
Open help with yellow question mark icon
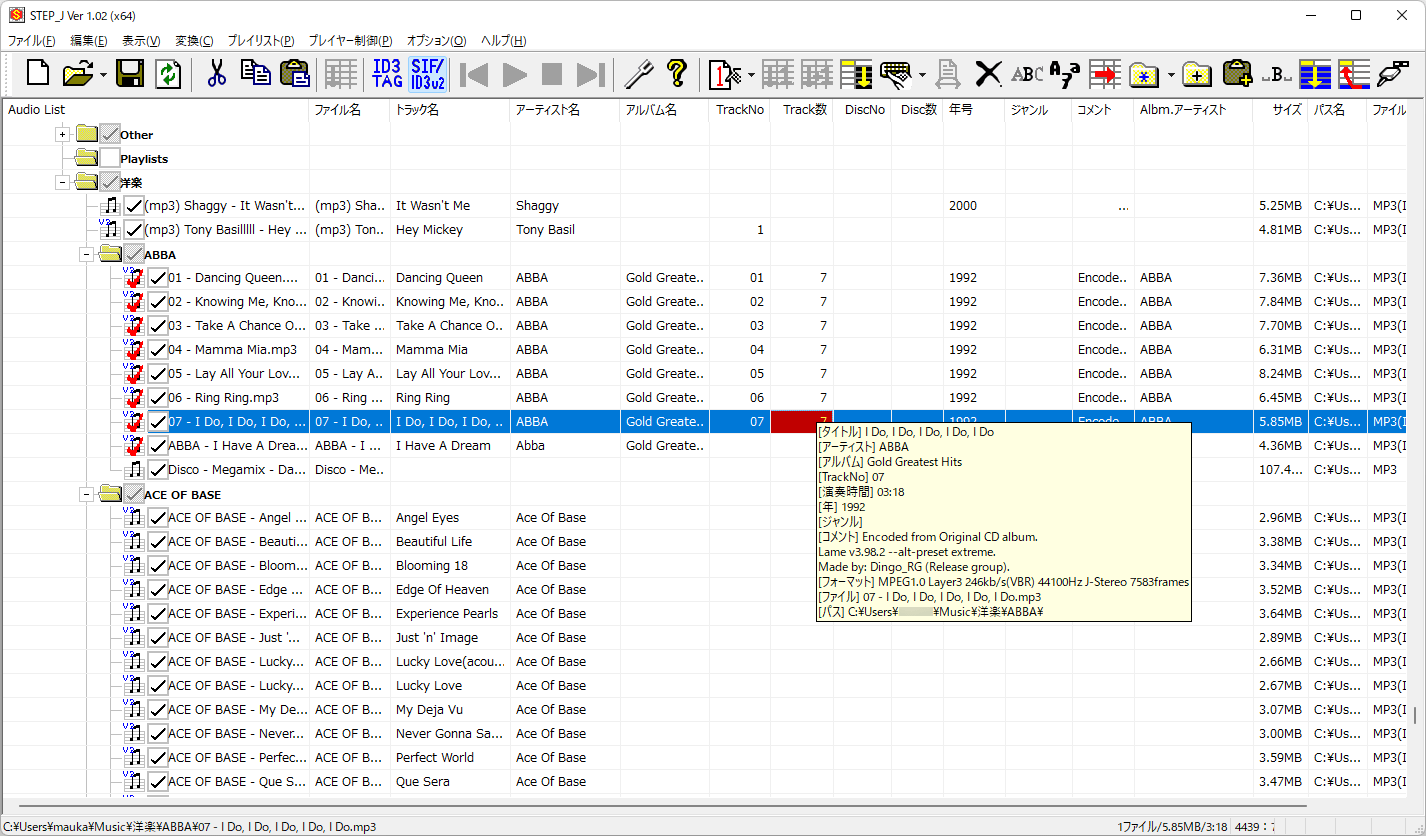pos(678,73)
